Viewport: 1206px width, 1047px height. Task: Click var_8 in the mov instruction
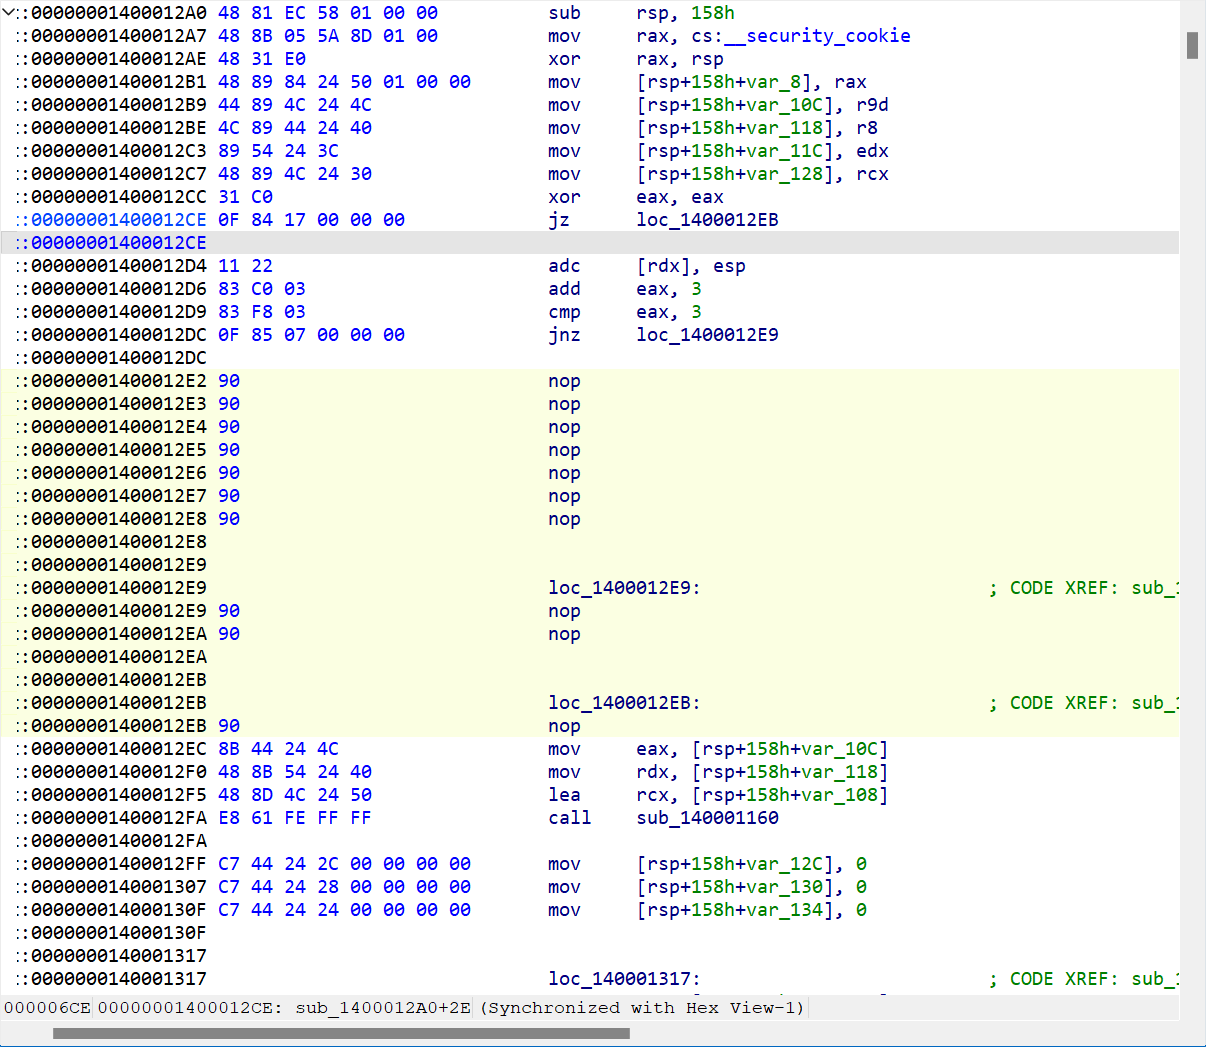(773, 82)
